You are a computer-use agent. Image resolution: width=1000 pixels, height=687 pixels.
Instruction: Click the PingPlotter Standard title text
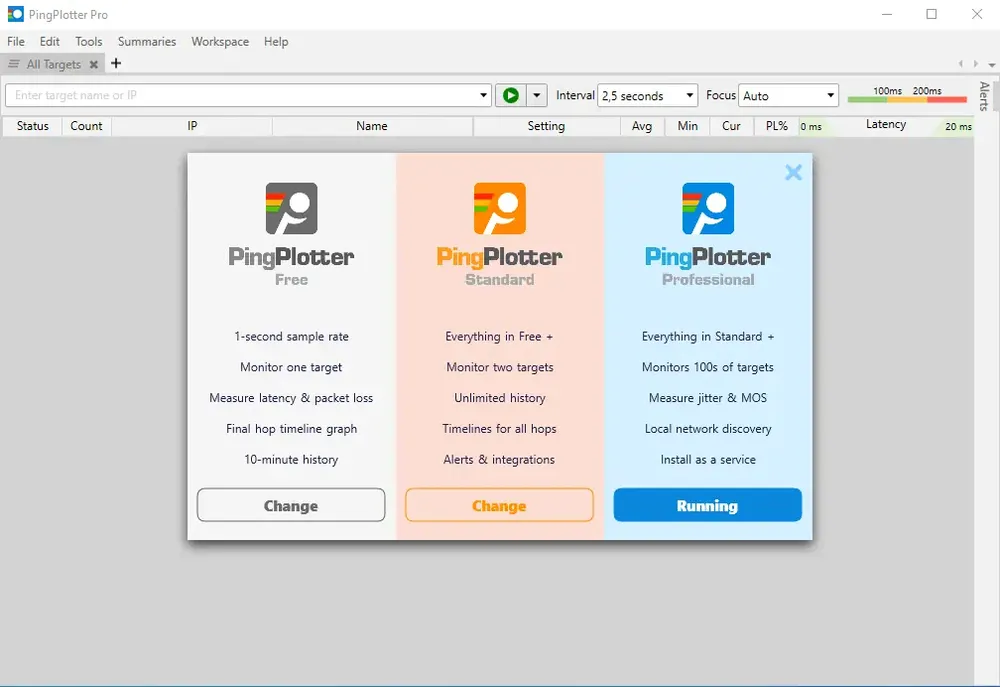(x=499, y=266)
